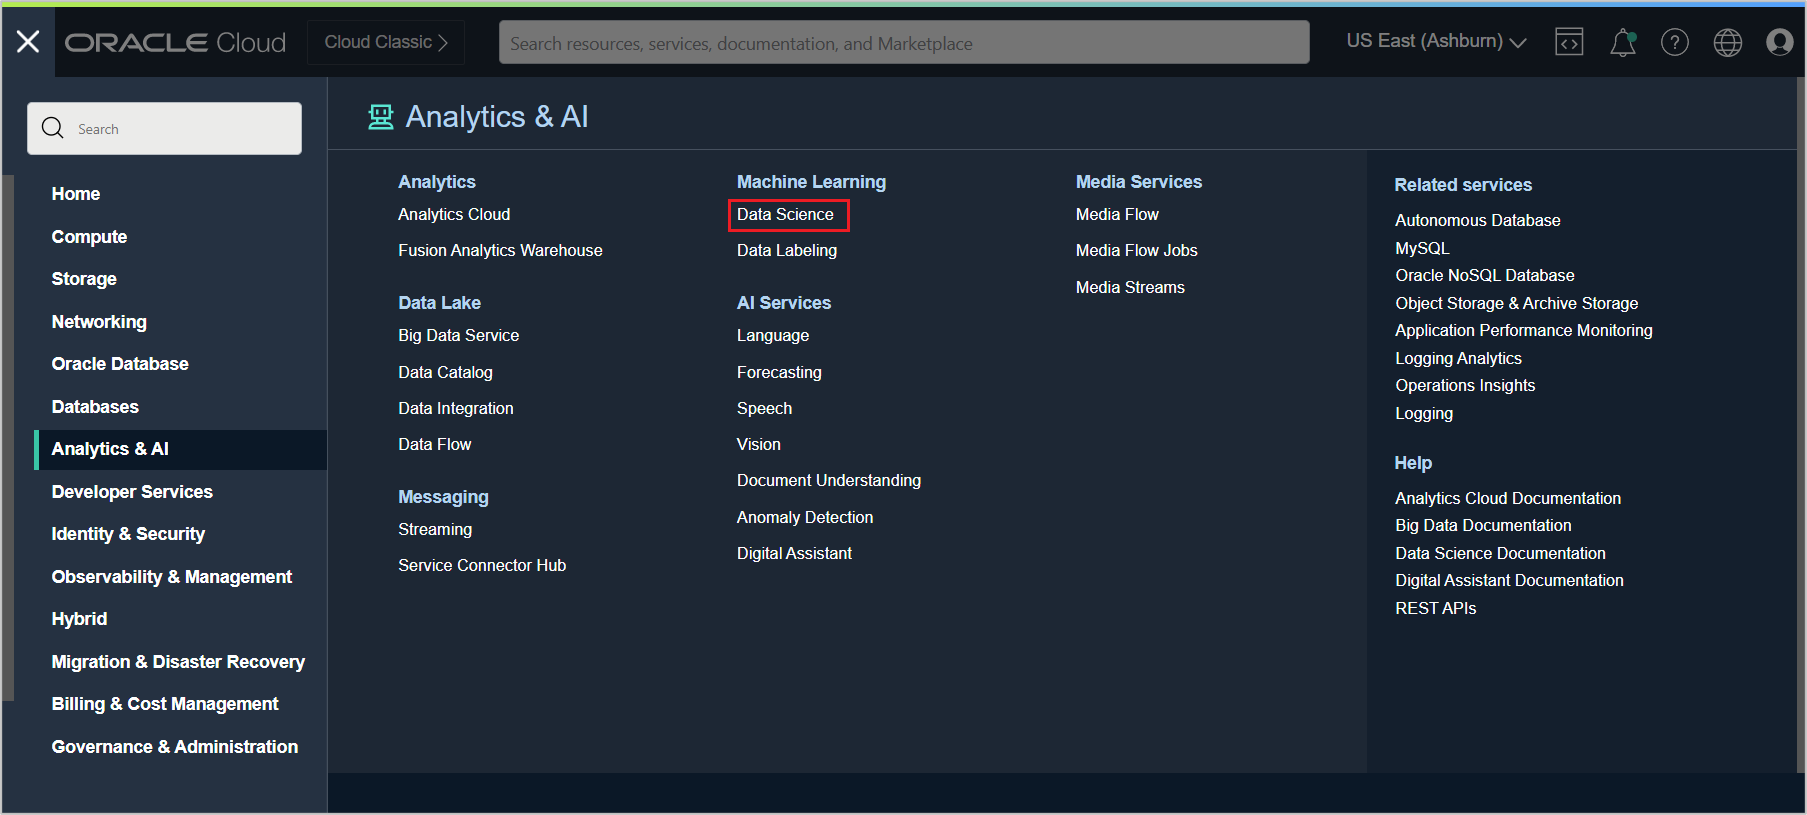Open Data Science under Machine Learning
1807x815 pixels.
[785, 214]
